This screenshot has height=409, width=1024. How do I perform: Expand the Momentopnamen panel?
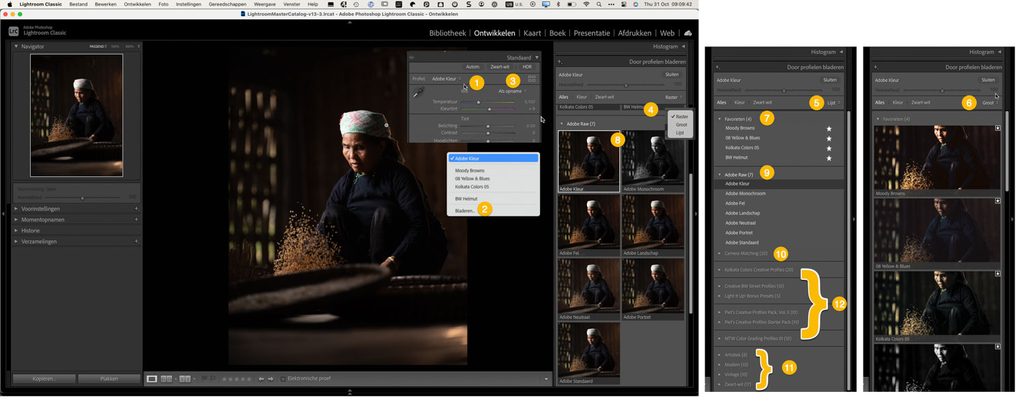[x=16, y=220]
